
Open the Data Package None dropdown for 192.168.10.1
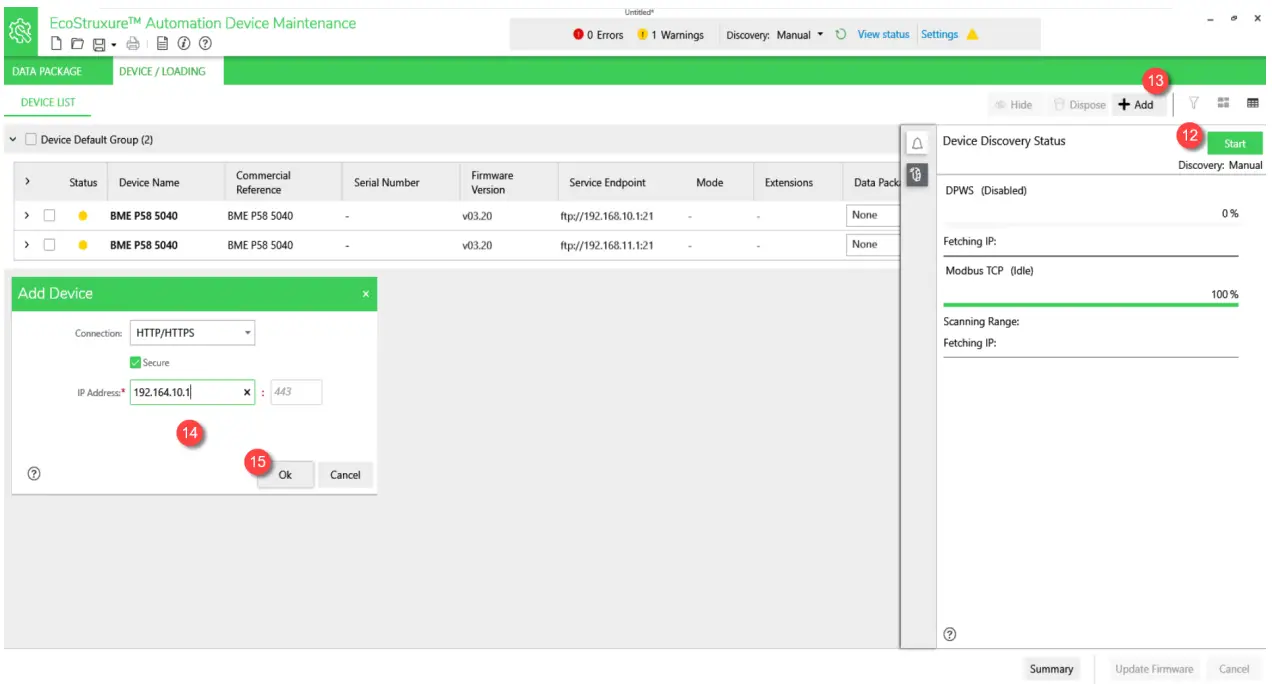[874, 215]
